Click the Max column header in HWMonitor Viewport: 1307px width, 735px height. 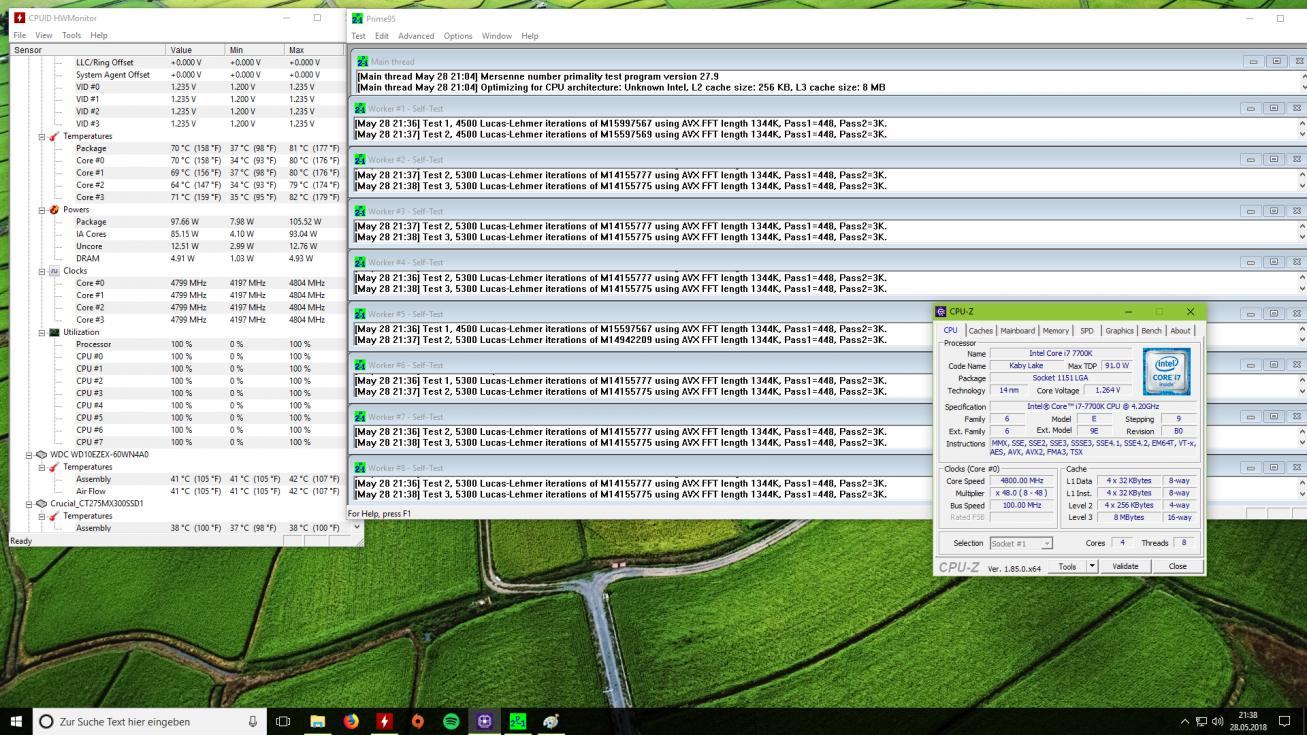click(314, 50)
